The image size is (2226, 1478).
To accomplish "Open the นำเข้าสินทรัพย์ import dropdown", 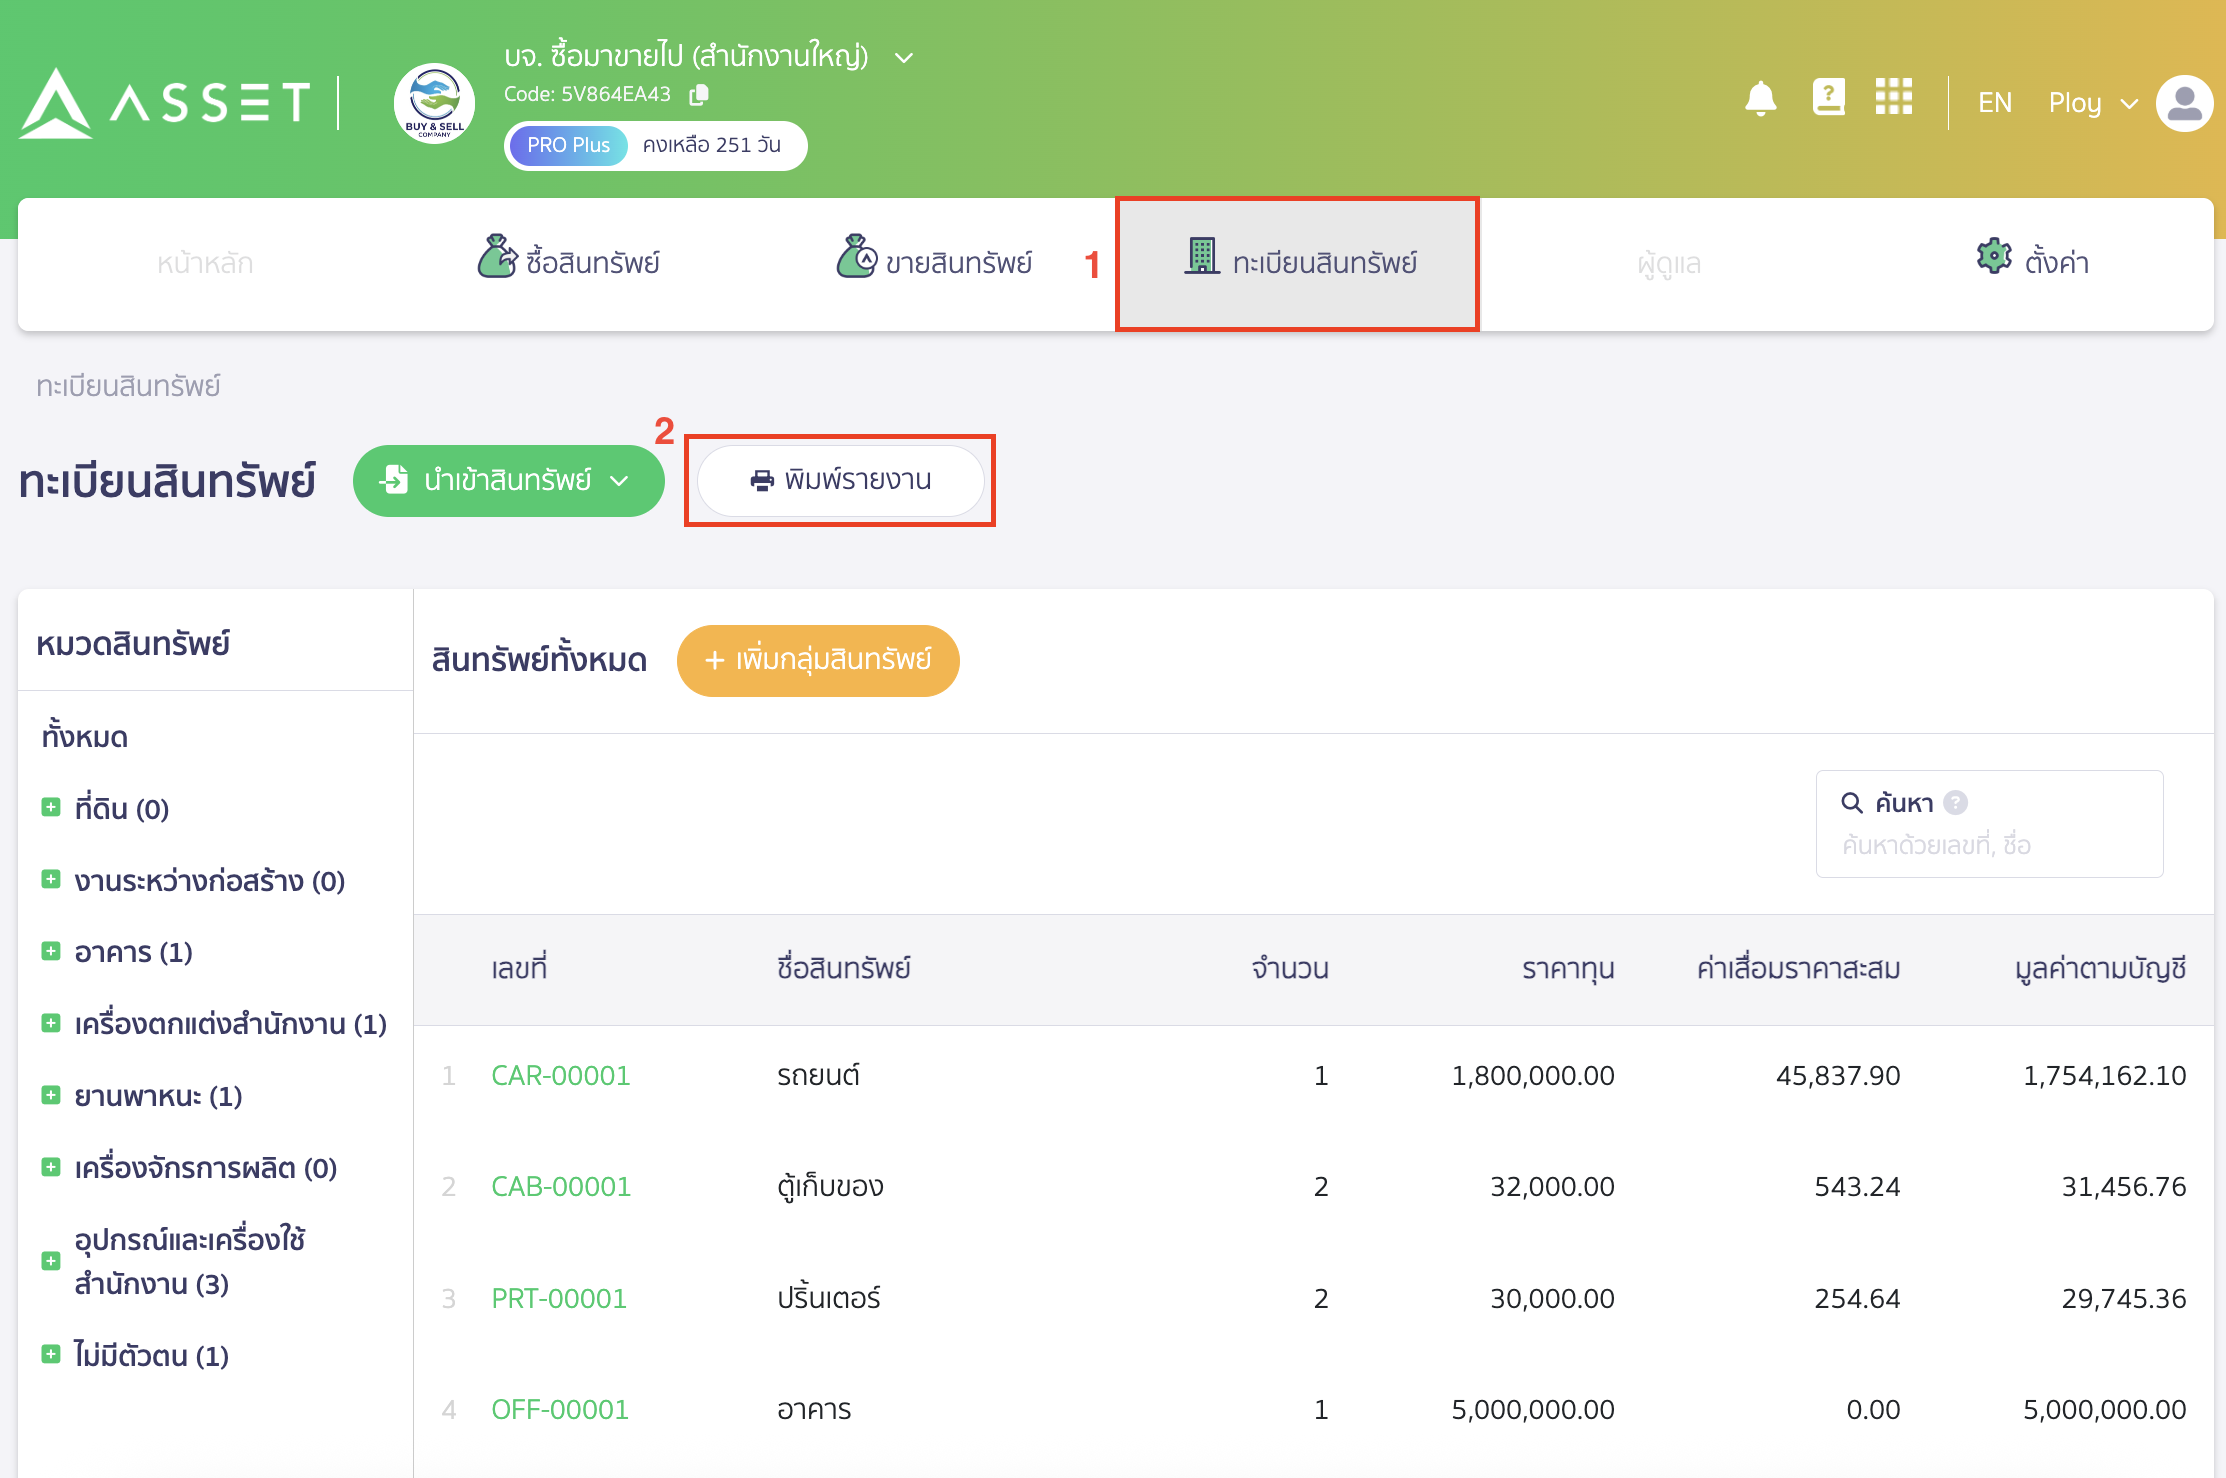I will point(508,481).
